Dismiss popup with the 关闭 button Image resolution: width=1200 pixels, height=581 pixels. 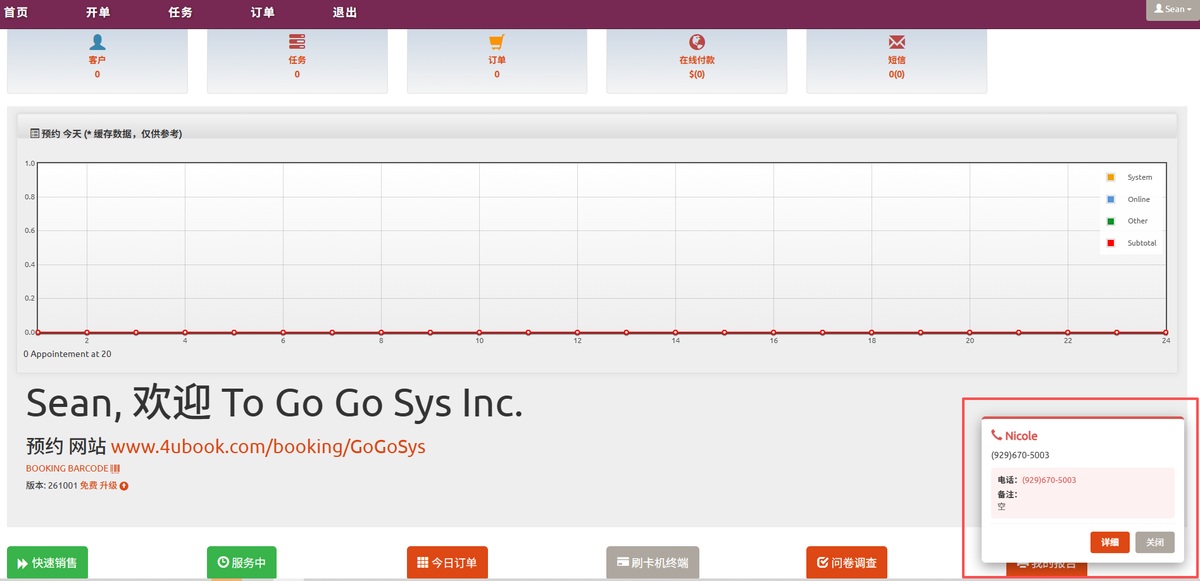(x=1155, y=542)
